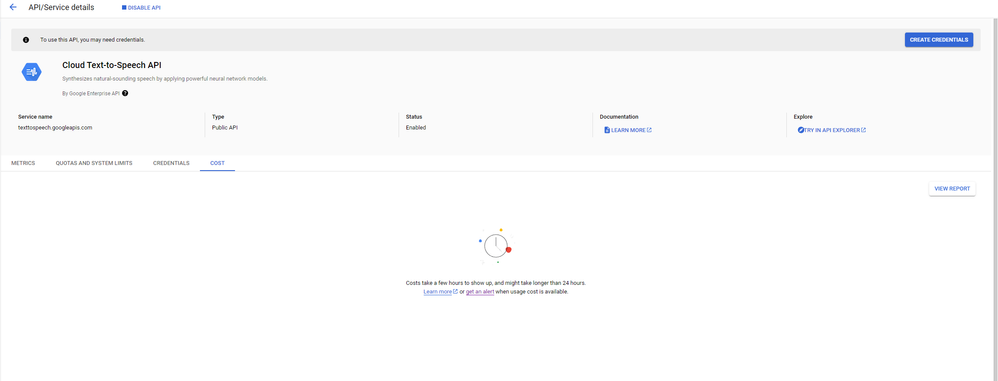Click the 'Synthesizes natural-sounding speech' description

point(165,79)
